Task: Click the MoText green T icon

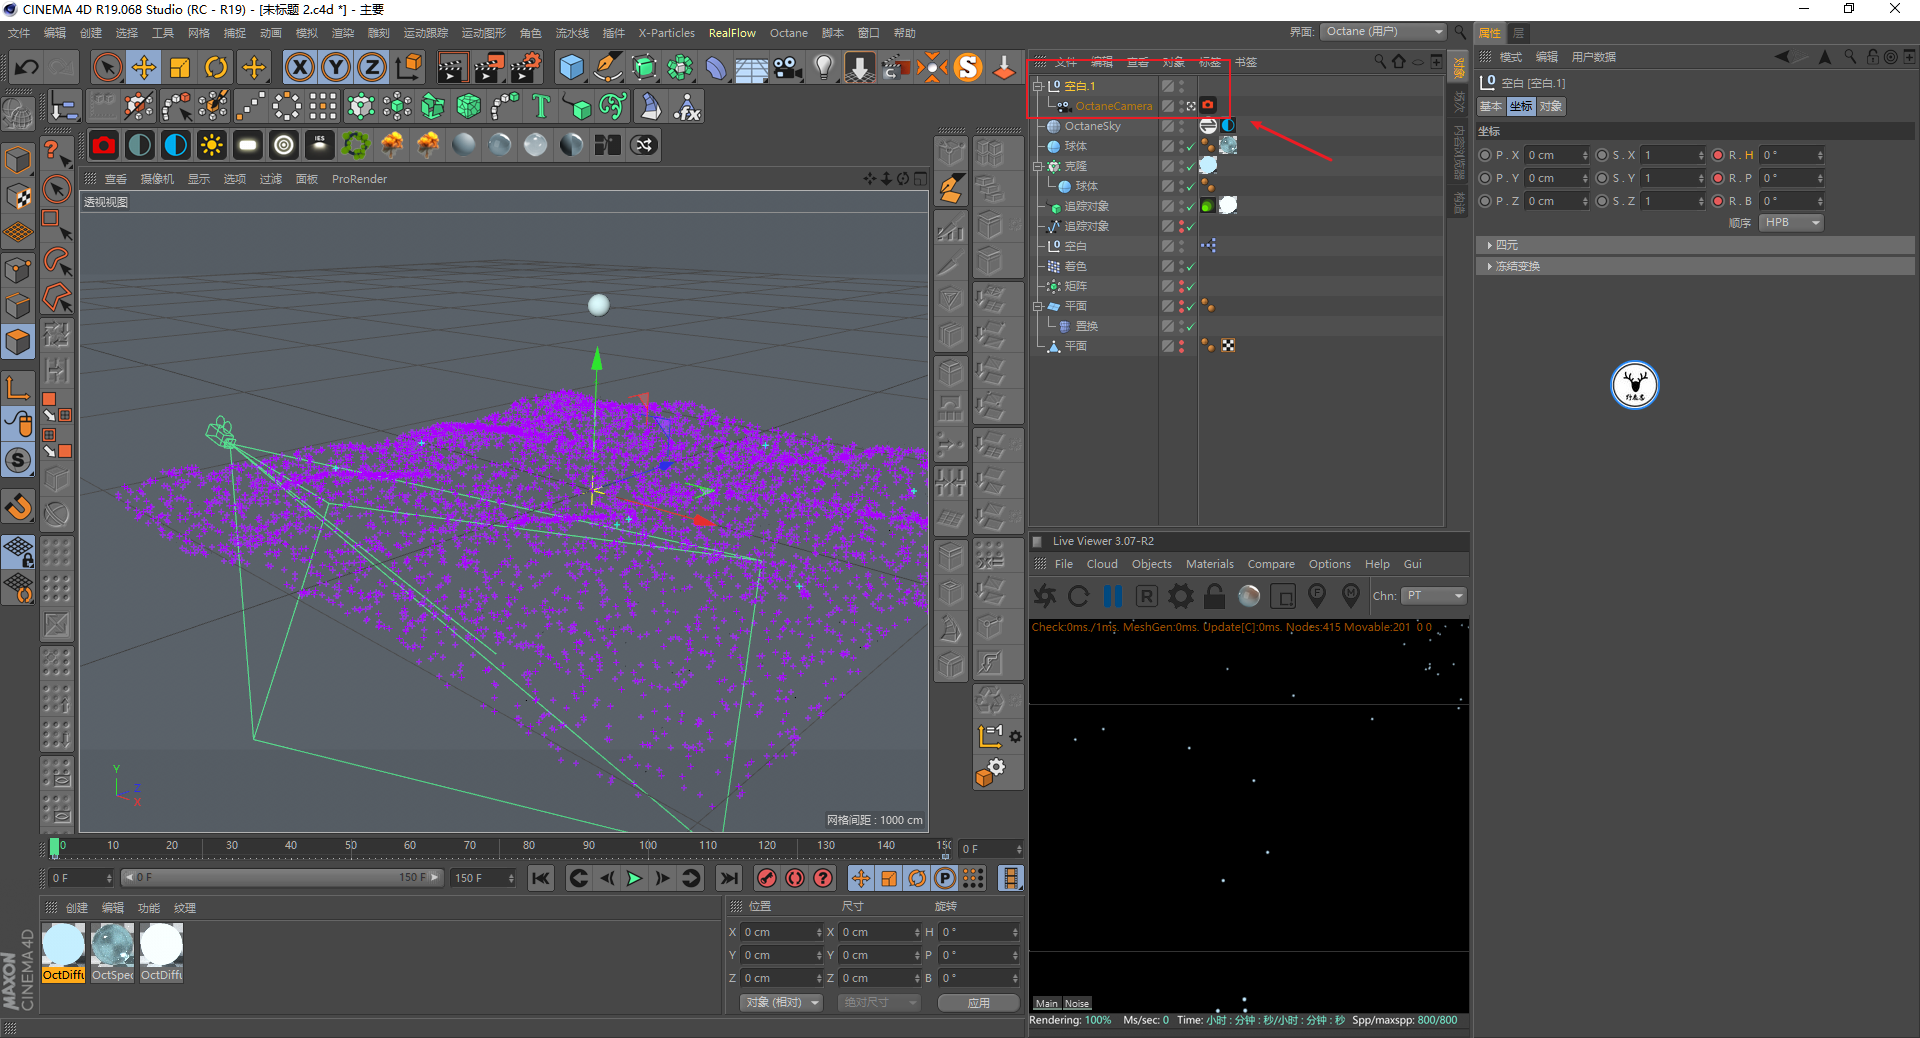Action: (x=541, y=106)
